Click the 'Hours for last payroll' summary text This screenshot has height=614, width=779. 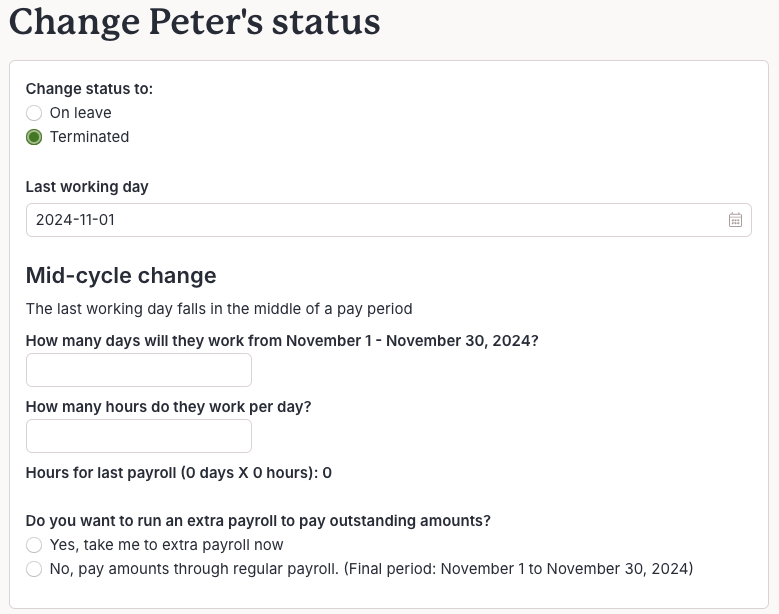178,472
